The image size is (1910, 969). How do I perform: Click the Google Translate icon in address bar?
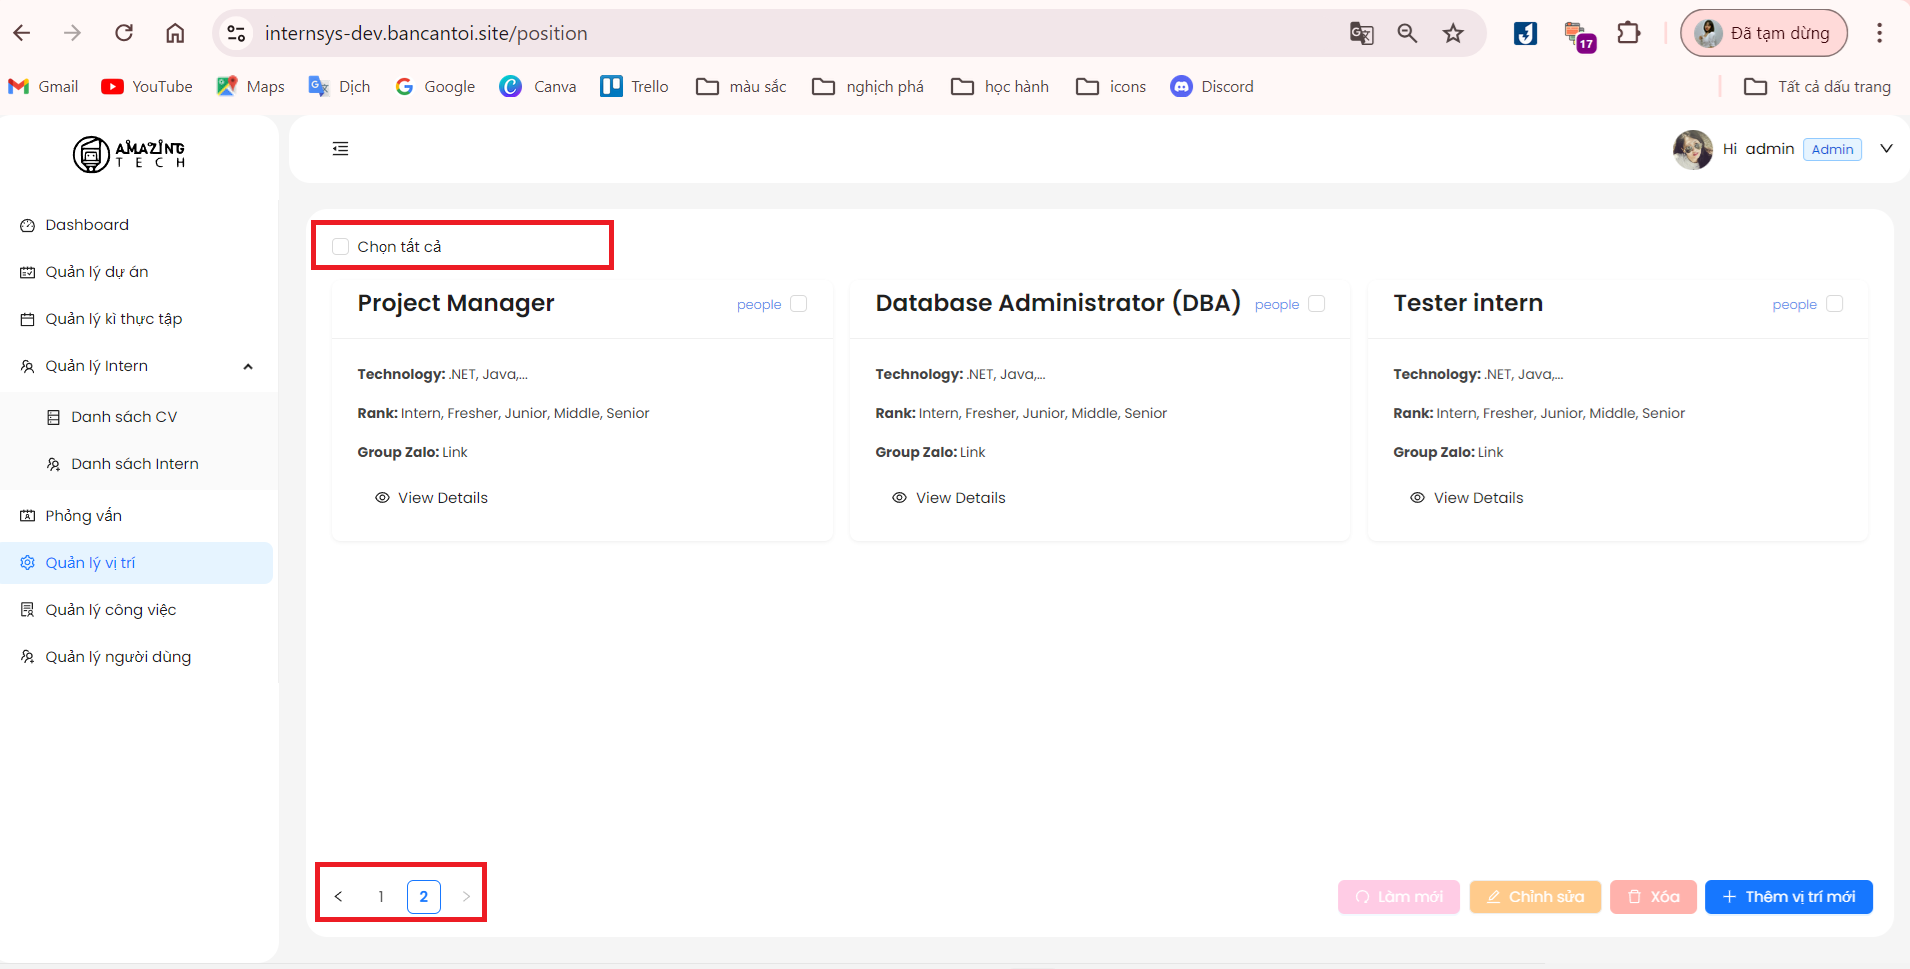pyautogui.click(x=1361, y=33)
